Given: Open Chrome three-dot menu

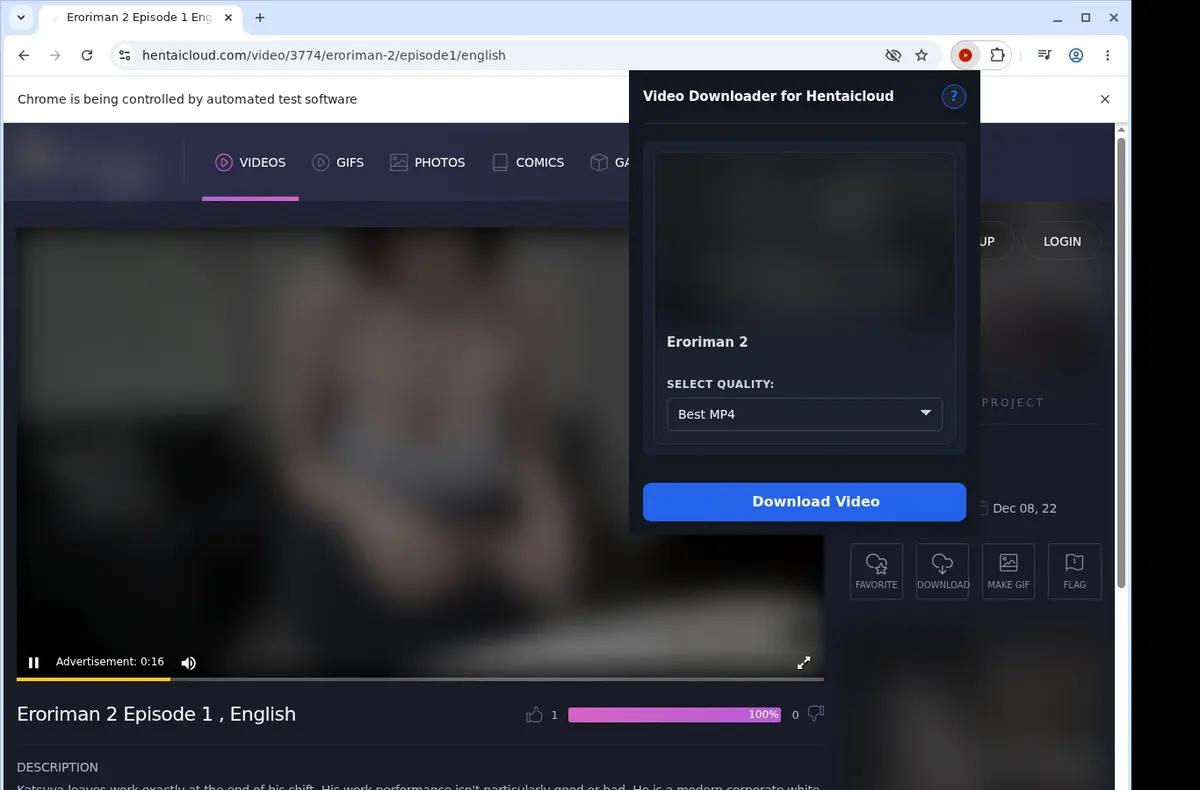Looking at the screenshot, I should click(x=1108, y=55).
